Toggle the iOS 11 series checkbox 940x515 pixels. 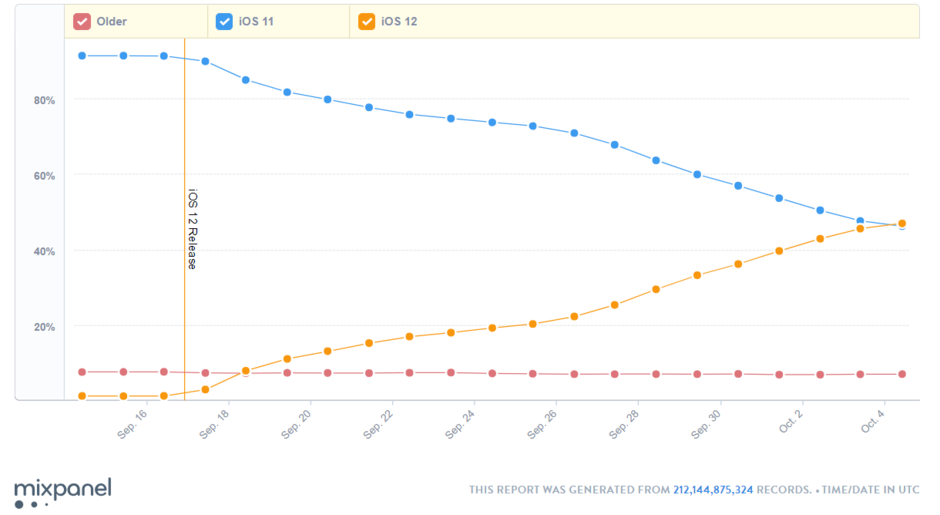225,21
